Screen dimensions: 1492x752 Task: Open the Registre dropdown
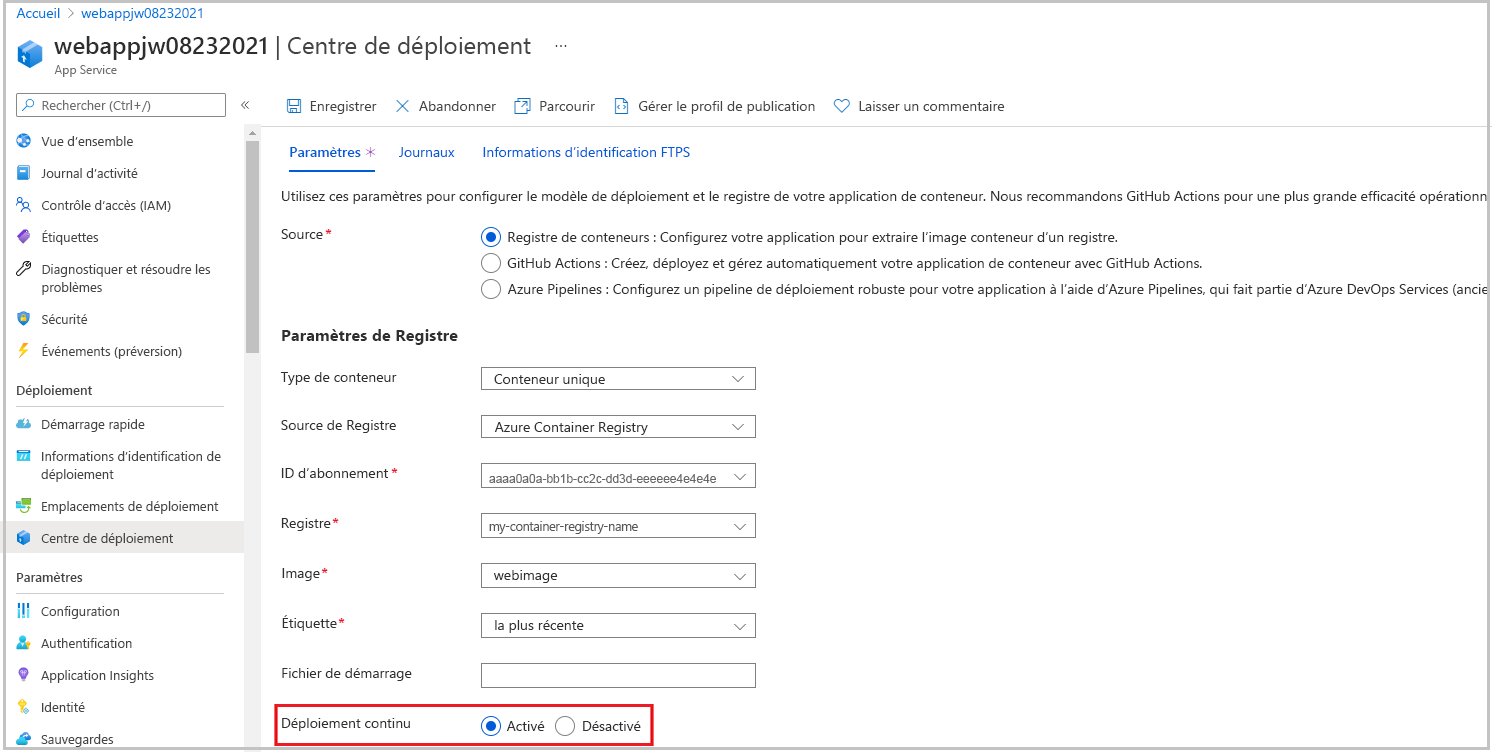[x=618, y=525]
